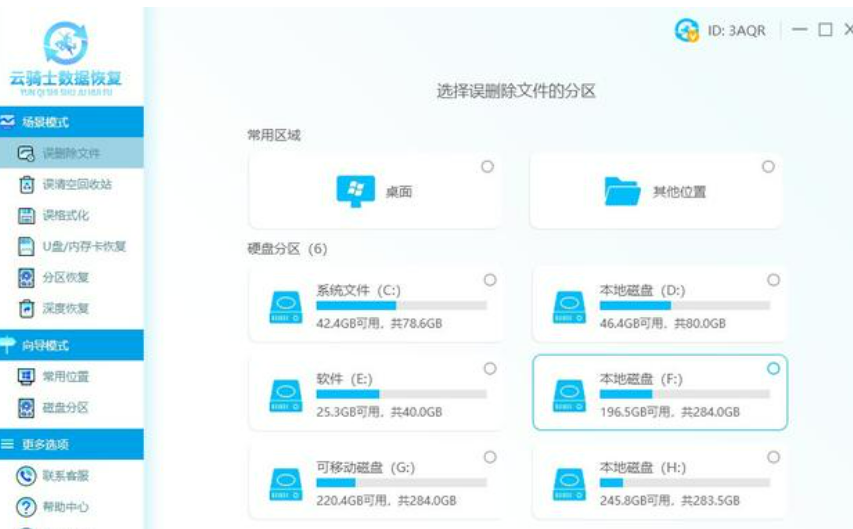
Task: Select the 误清空回收站 recycle bin icon
Action: (27, 185)
